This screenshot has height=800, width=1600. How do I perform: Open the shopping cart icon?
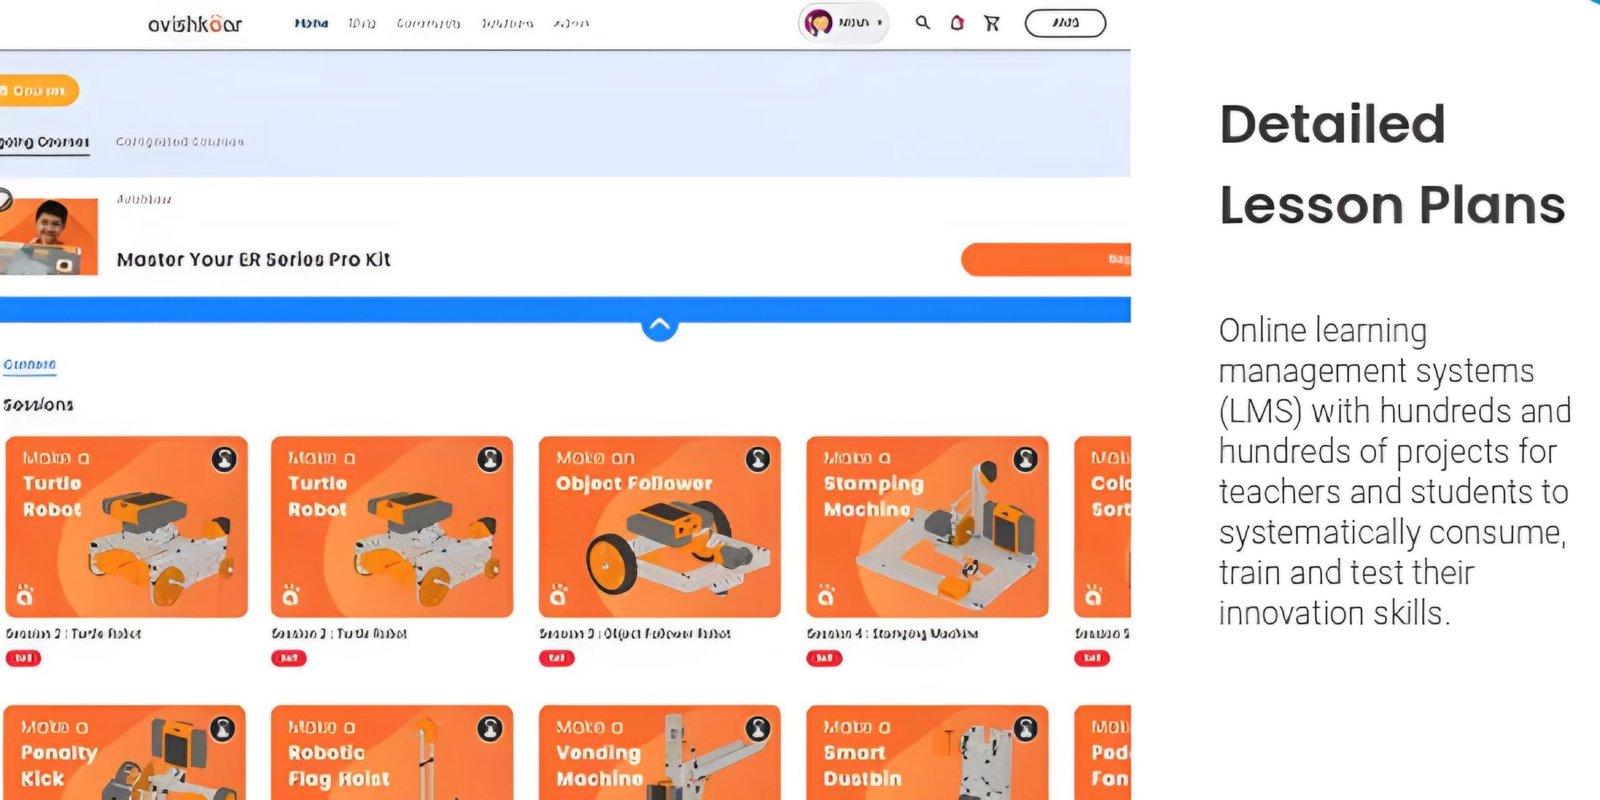pyautogui.click(x=991, y=22)
